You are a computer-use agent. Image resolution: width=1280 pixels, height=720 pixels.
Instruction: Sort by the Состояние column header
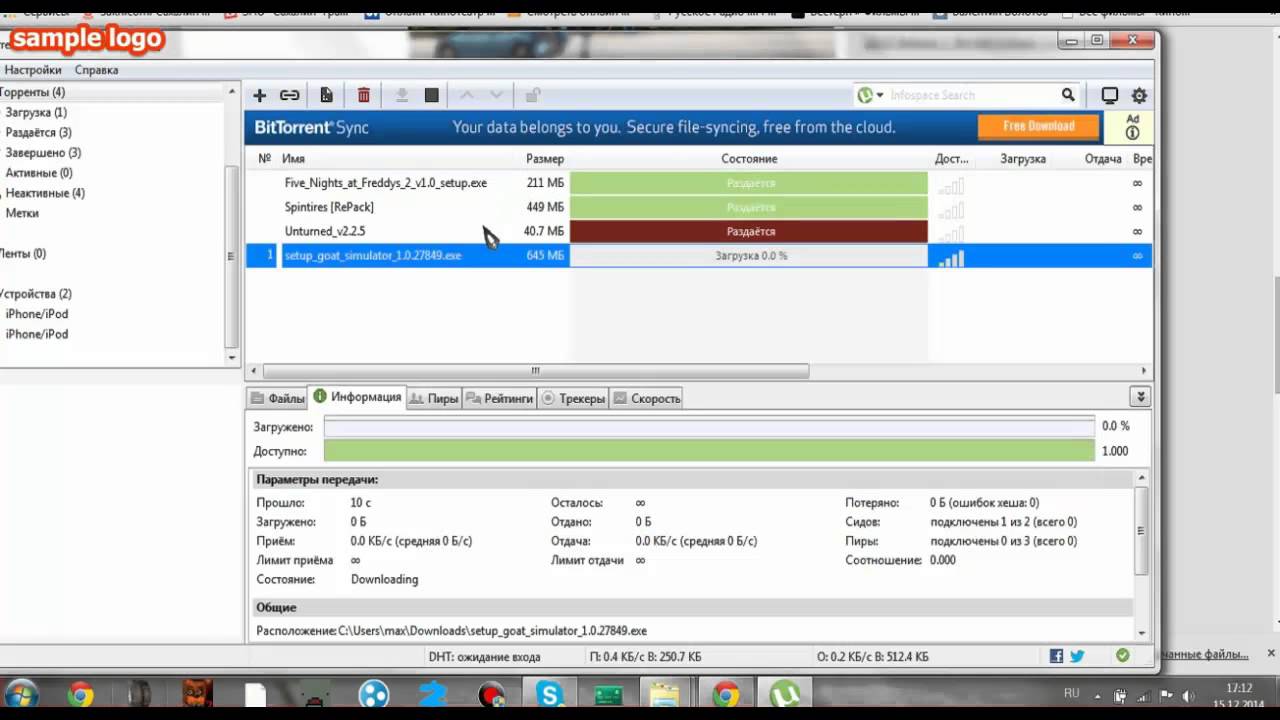click(749, 158)
